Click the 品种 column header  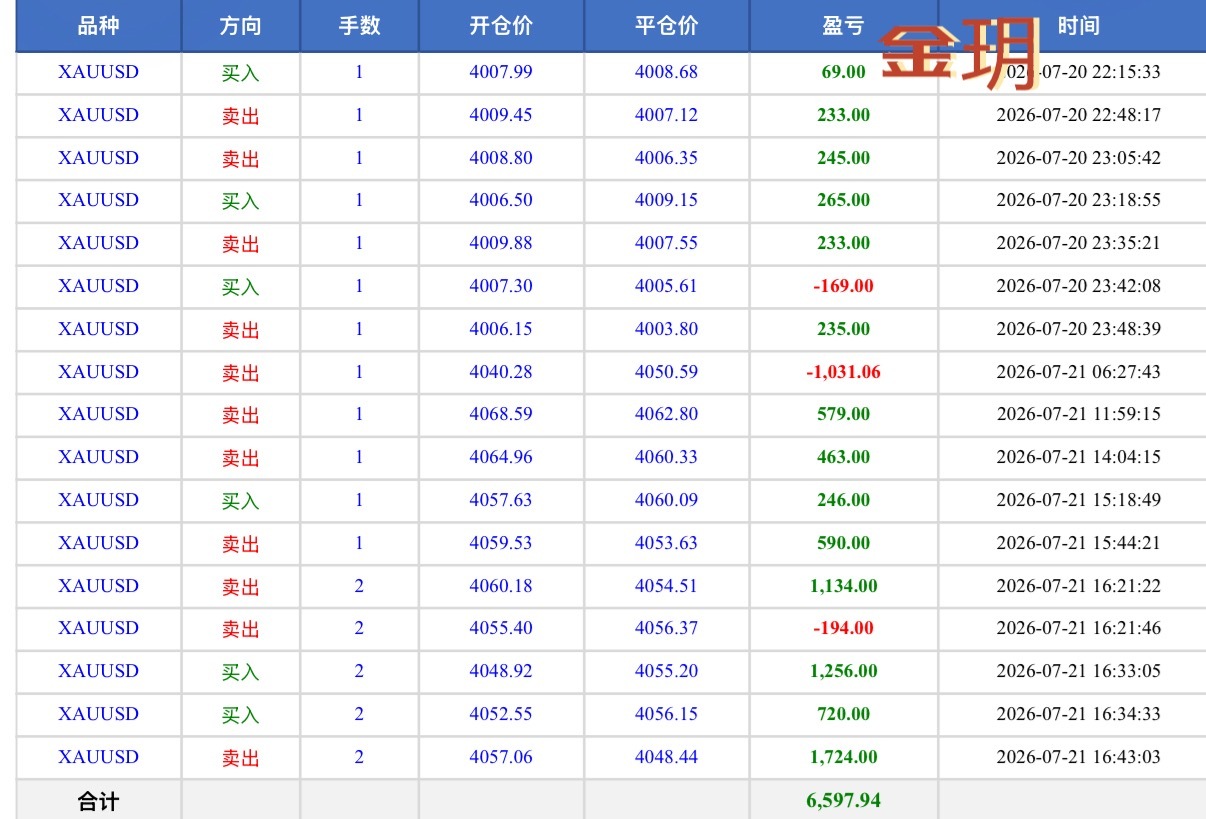pos(98,26)
